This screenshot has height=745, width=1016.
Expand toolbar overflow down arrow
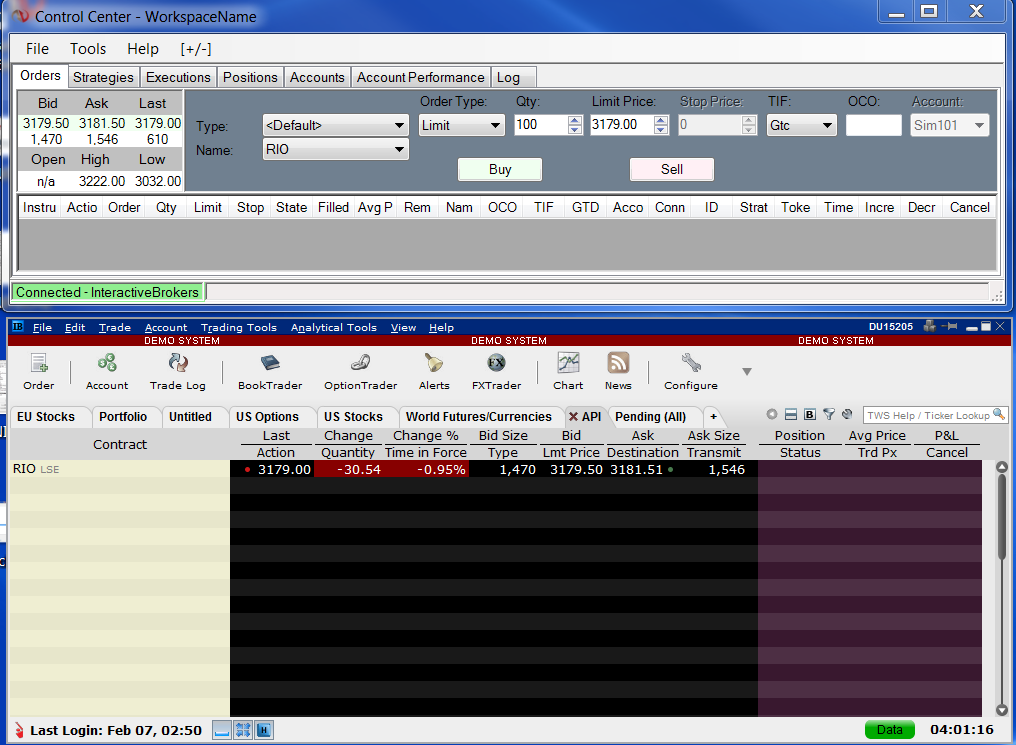point(746,372)
